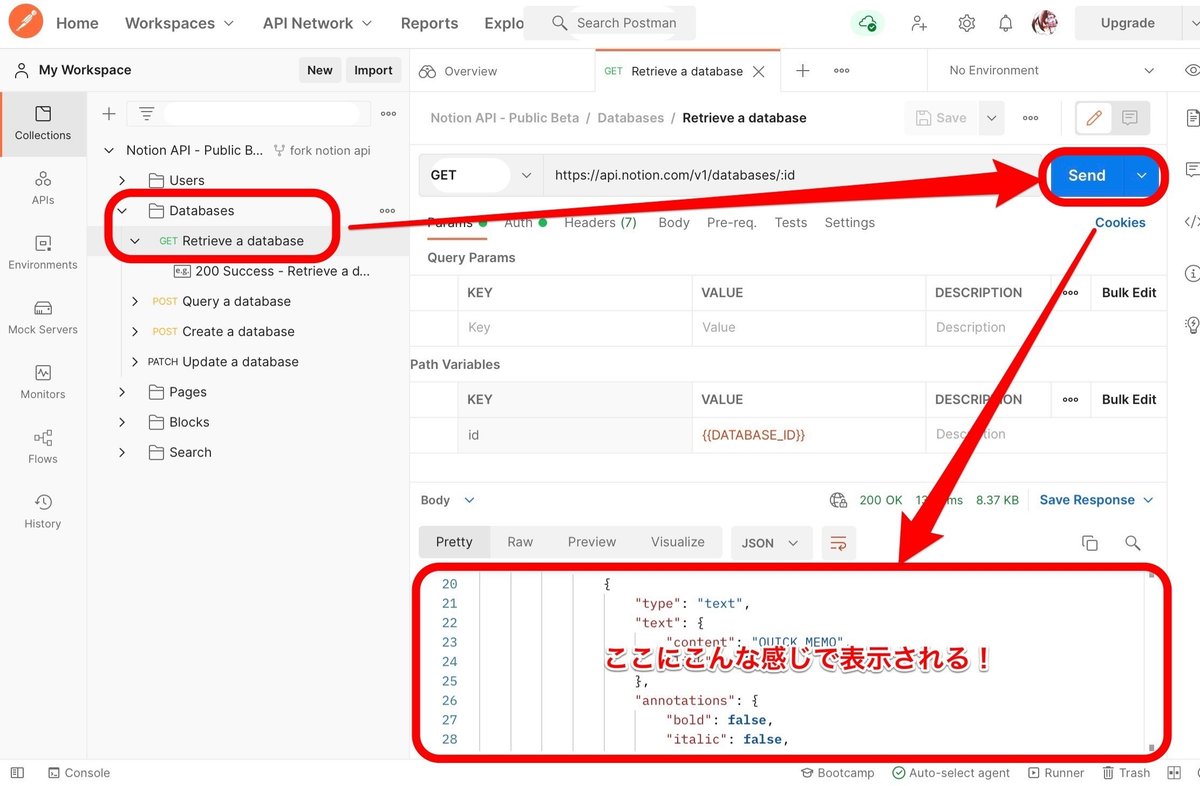Screen dimensions: 1200x786
Task: Expand the Search folder
Action: [x=122, y=453]
